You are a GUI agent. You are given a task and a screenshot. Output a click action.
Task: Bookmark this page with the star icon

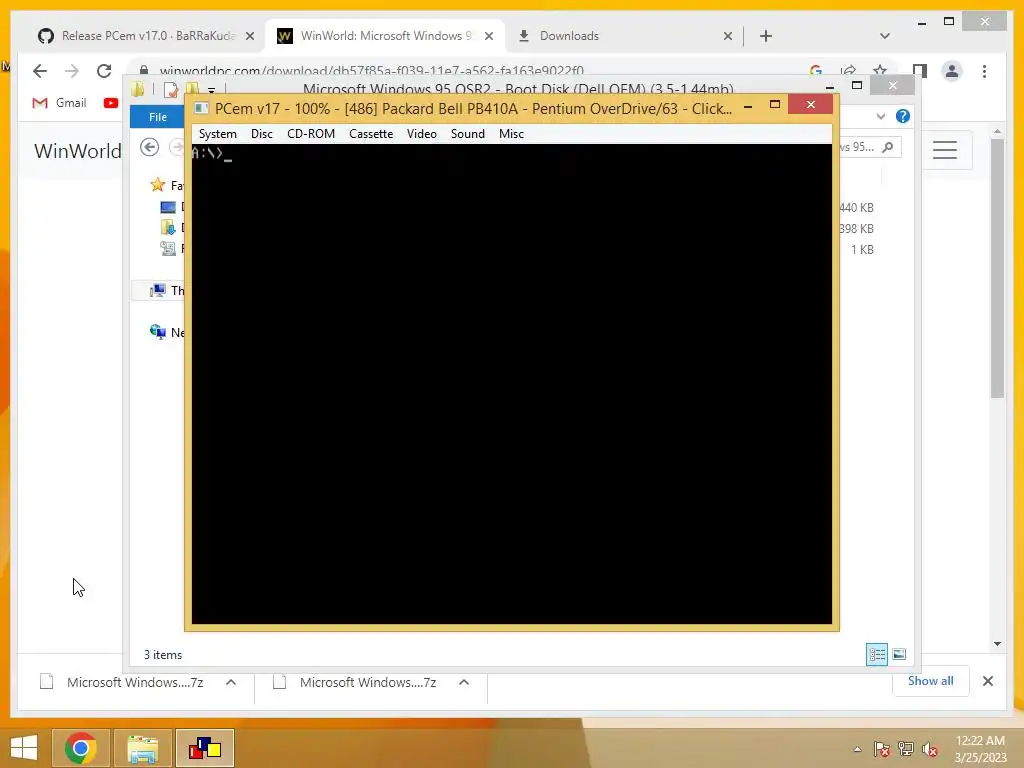880,70
